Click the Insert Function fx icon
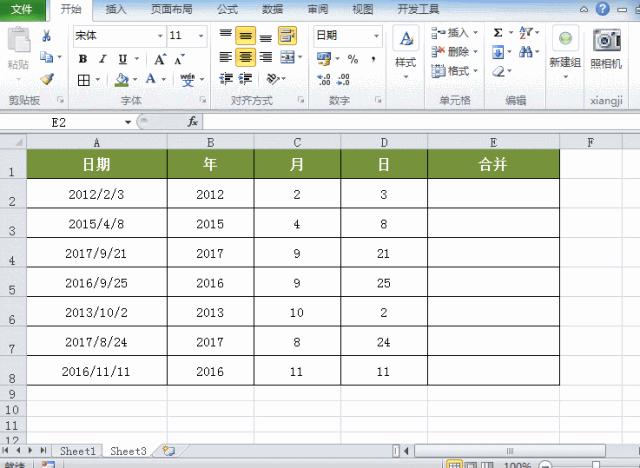This screenshot has height=468, width=640. tap(193, 122)
